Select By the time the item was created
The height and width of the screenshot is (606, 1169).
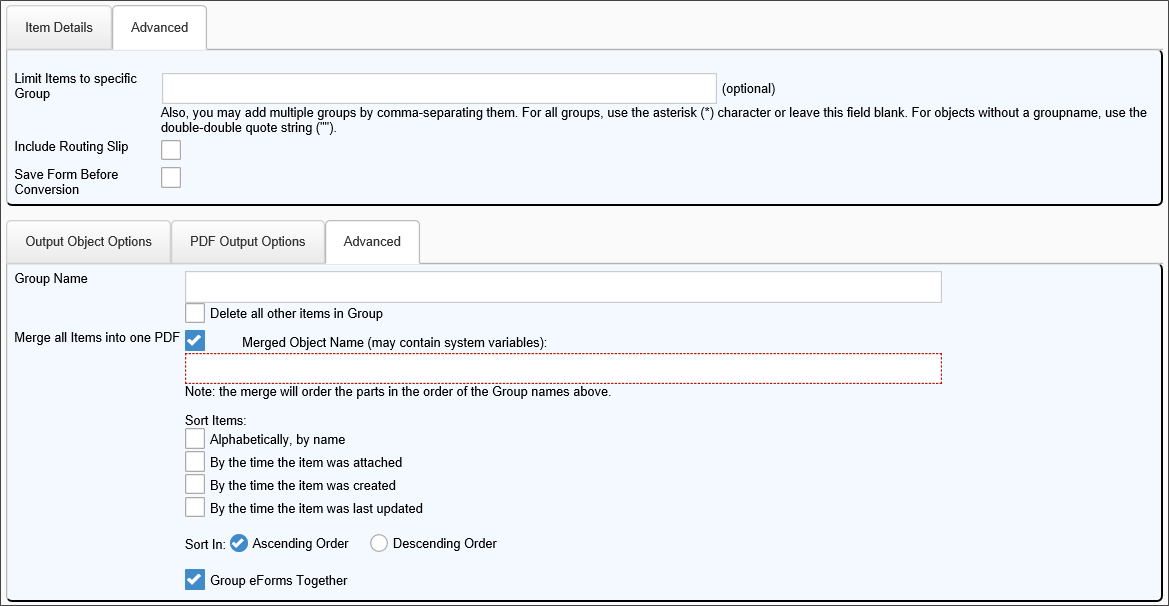[195, 485]
